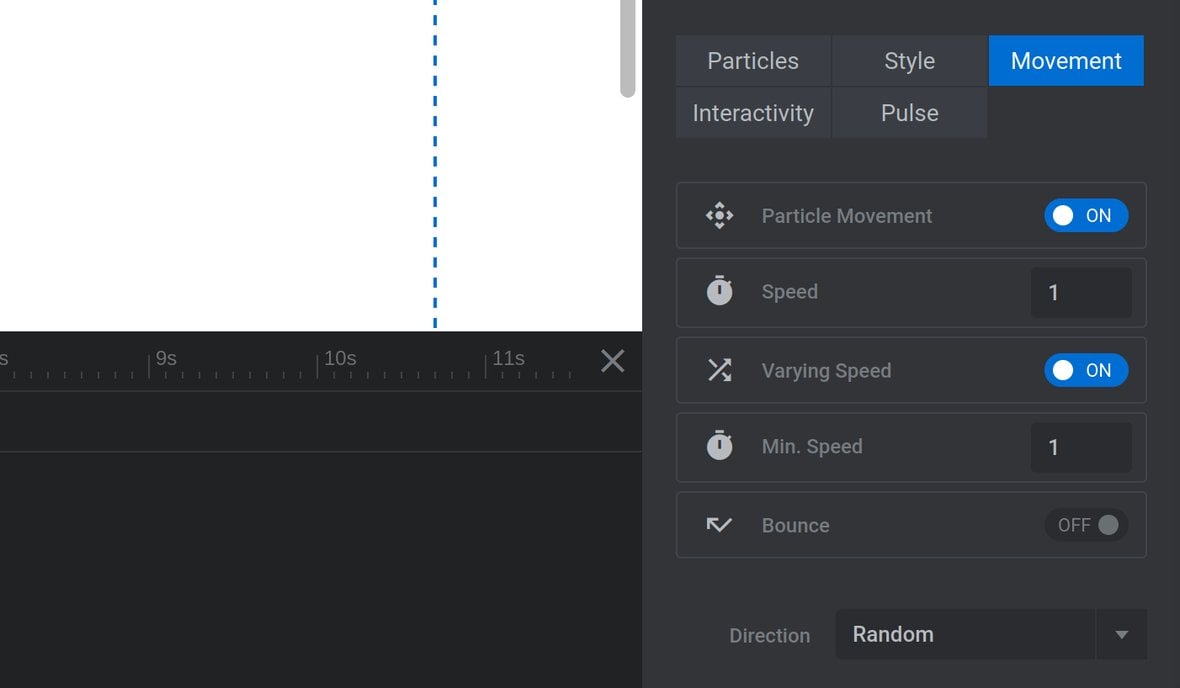
Task: Enable the Bounce toggle
Action: click(x=1086, y=525)
